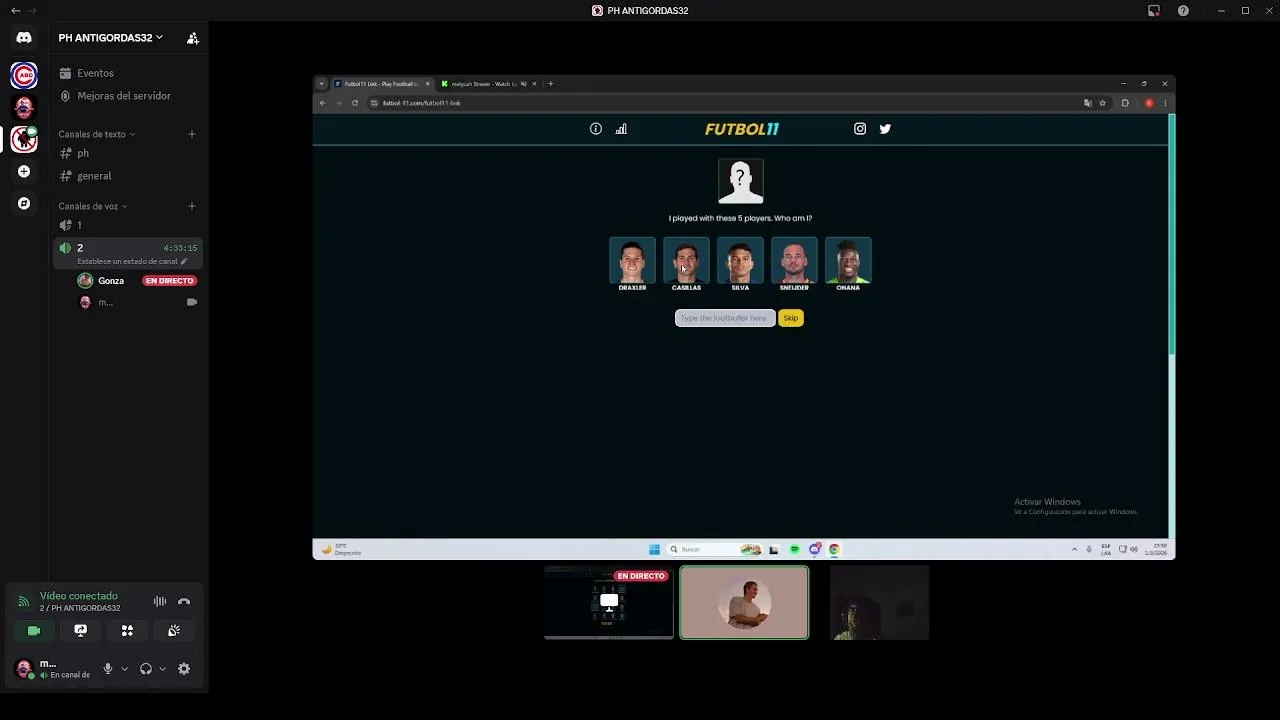This screenshot has height=720, width=1280.
Task: Click the streamed taskbar Buscar search box
Action: pyautogui.click(x=715, y=549)
